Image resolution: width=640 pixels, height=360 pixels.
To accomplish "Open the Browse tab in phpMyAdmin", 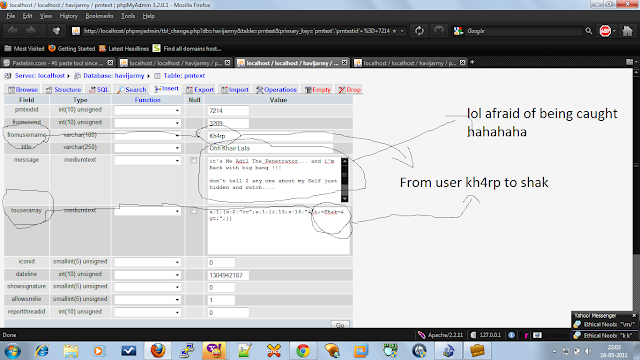I will pyautogui.click(x=23, y=89).
